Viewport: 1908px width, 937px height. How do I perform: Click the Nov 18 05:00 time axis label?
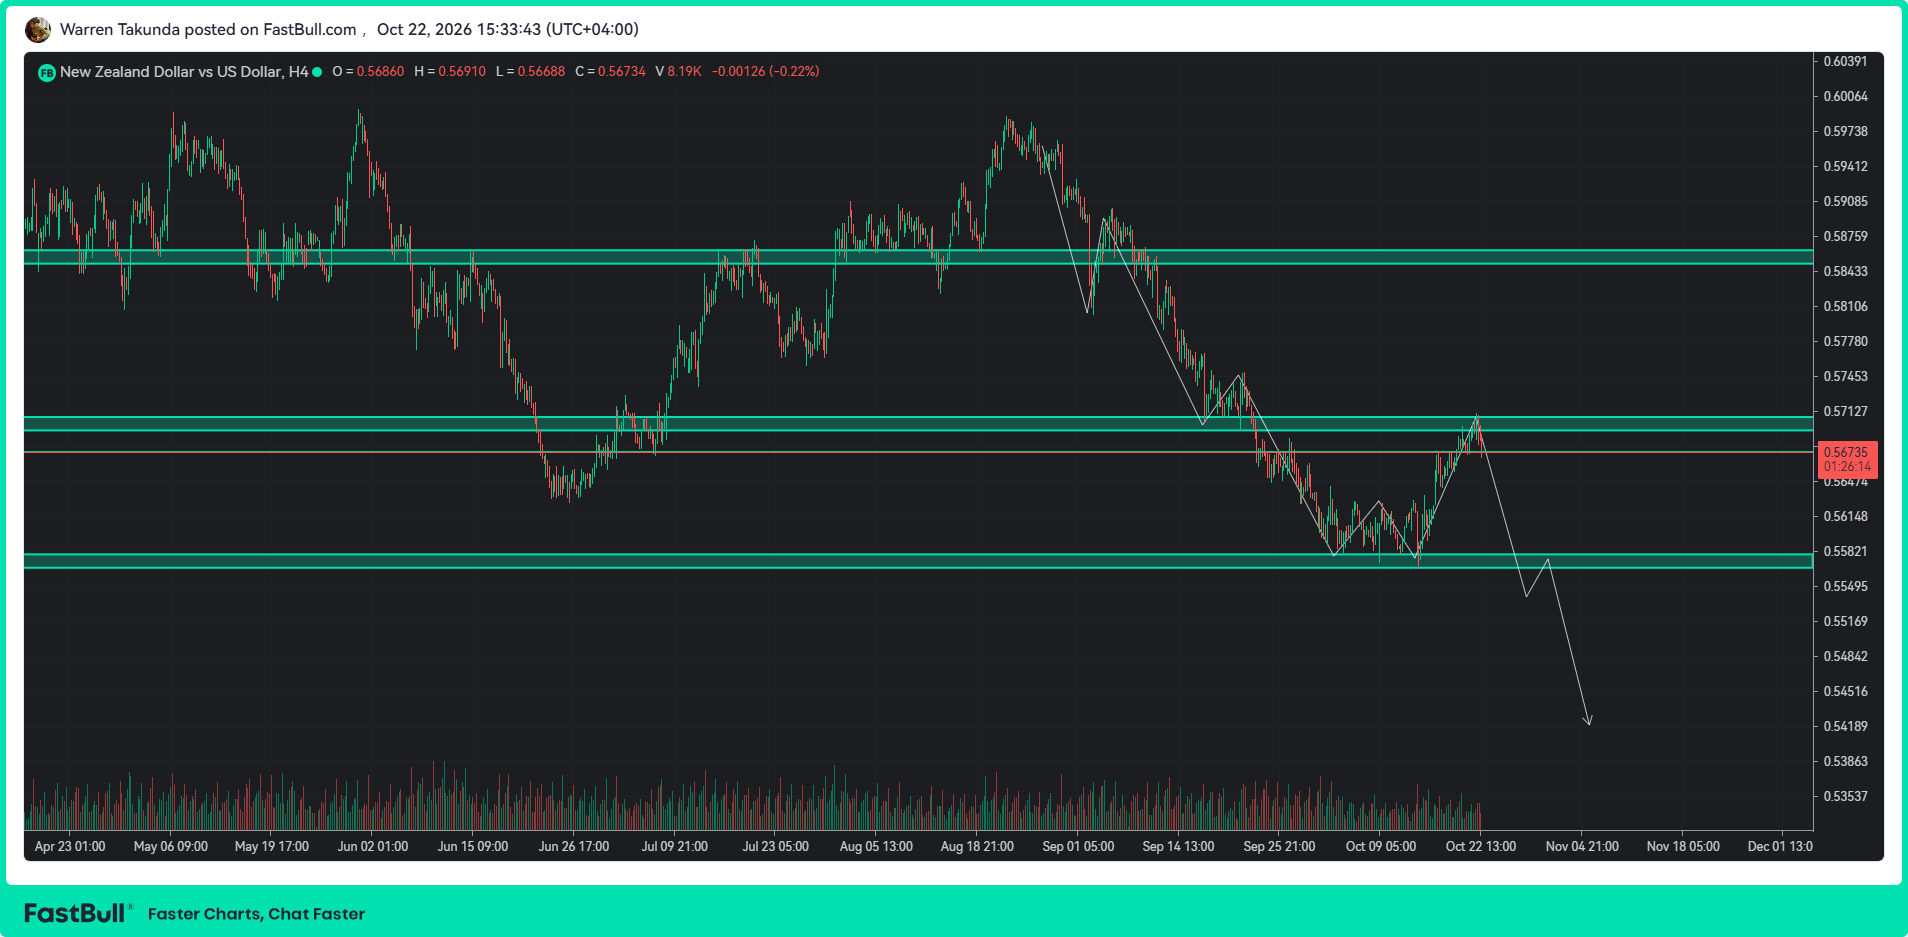1683,846
